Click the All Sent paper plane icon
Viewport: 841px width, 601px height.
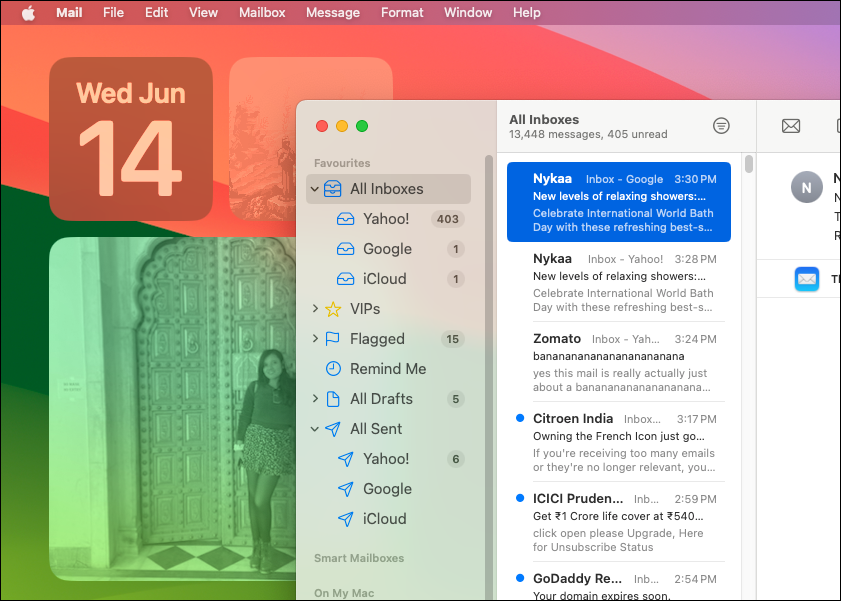(x=333, y=429)
